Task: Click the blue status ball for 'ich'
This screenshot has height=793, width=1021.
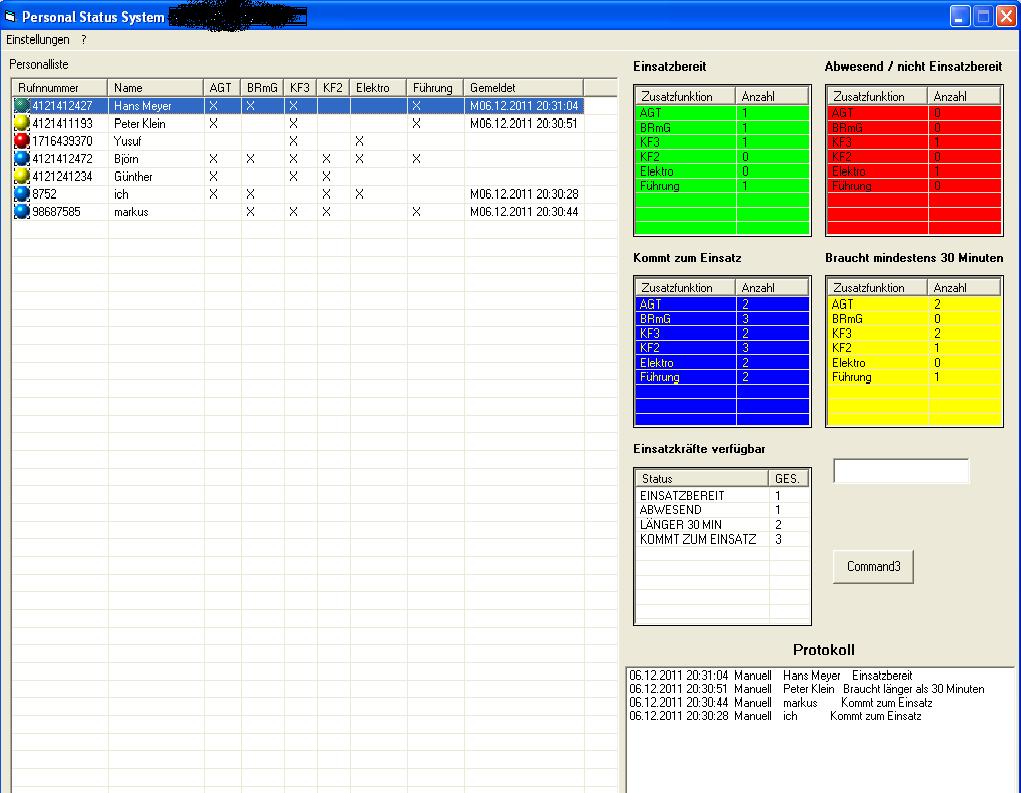Action: [22, 195]
